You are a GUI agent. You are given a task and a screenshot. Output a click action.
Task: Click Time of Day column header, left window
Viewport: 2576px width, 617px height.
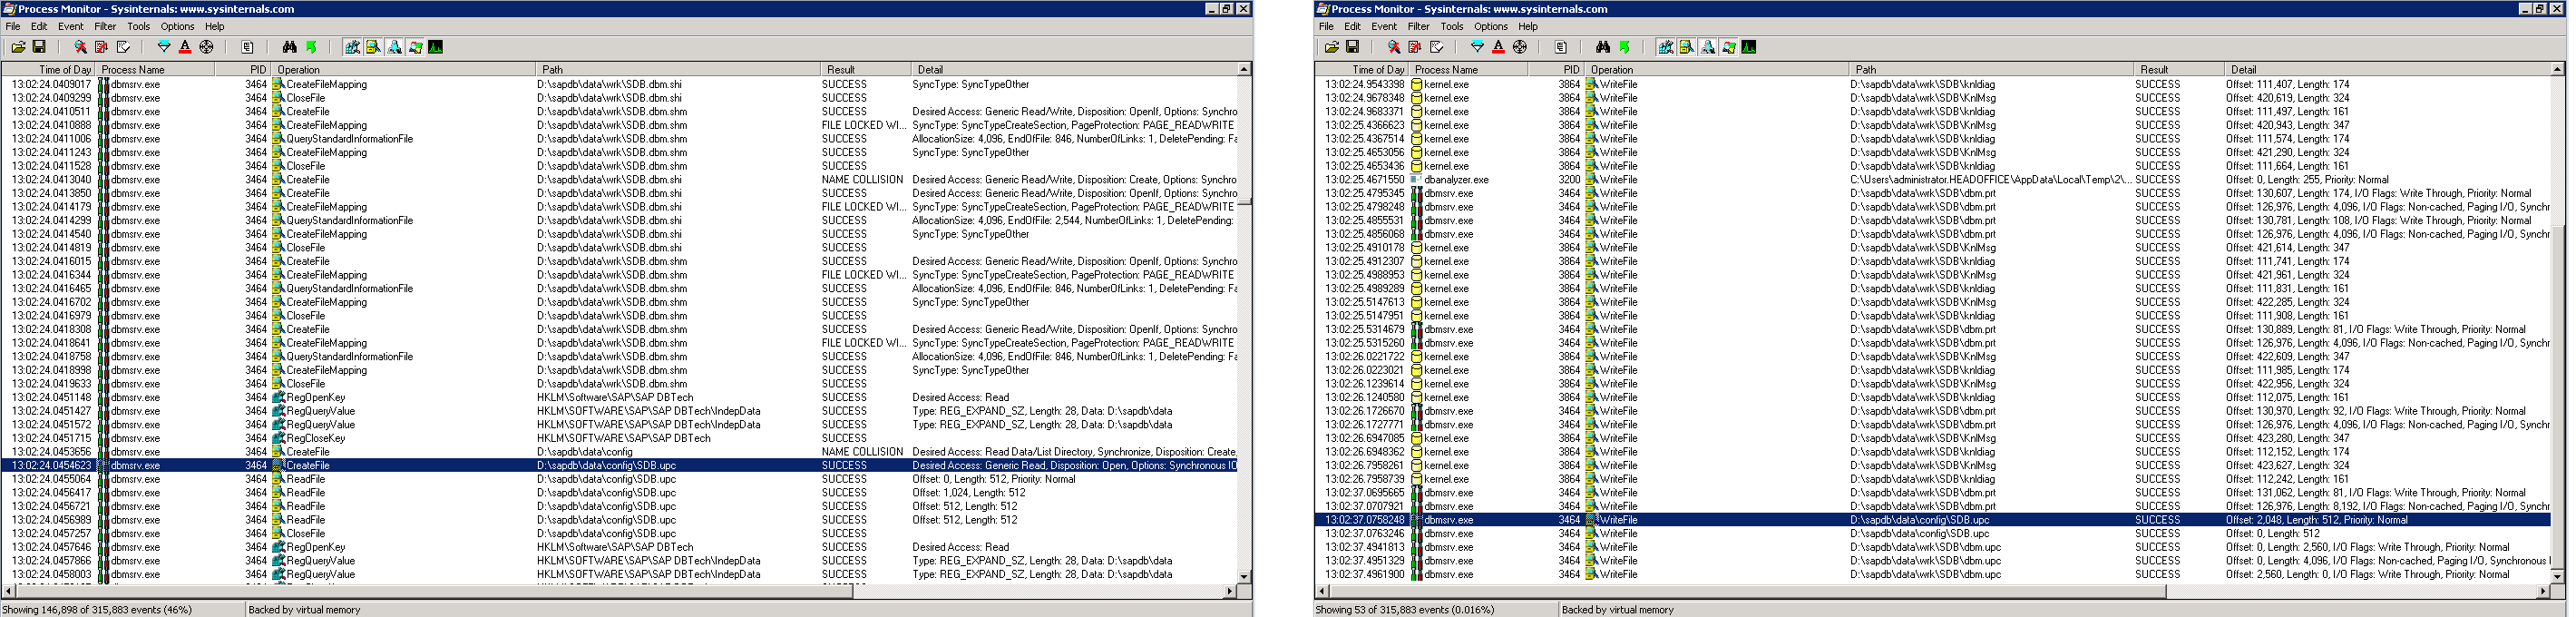tap(49, 69)
